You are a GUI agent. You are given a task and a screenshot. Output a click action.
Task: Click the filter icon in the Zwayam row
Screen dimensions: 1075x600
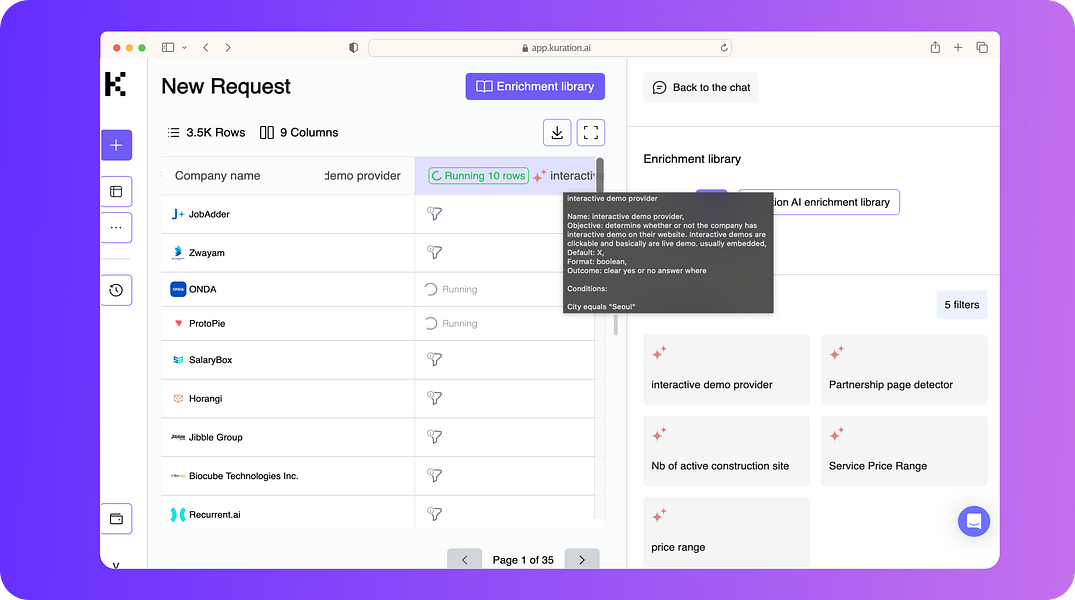pyautogui.click(x=434, y=252)
